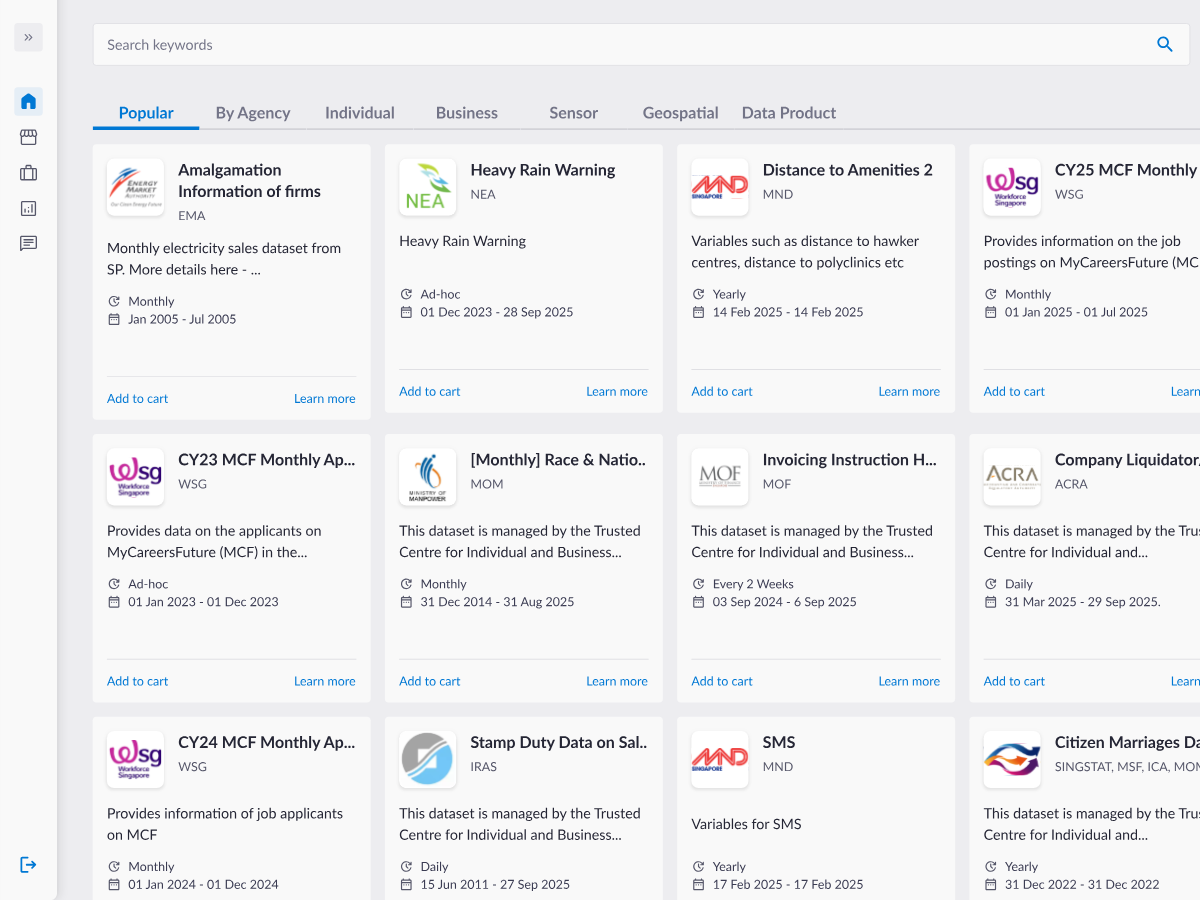Click the MOM logo on Race & Nationality card
The height and width of the screenshot is (900, 1200).
tap(428, 477)
